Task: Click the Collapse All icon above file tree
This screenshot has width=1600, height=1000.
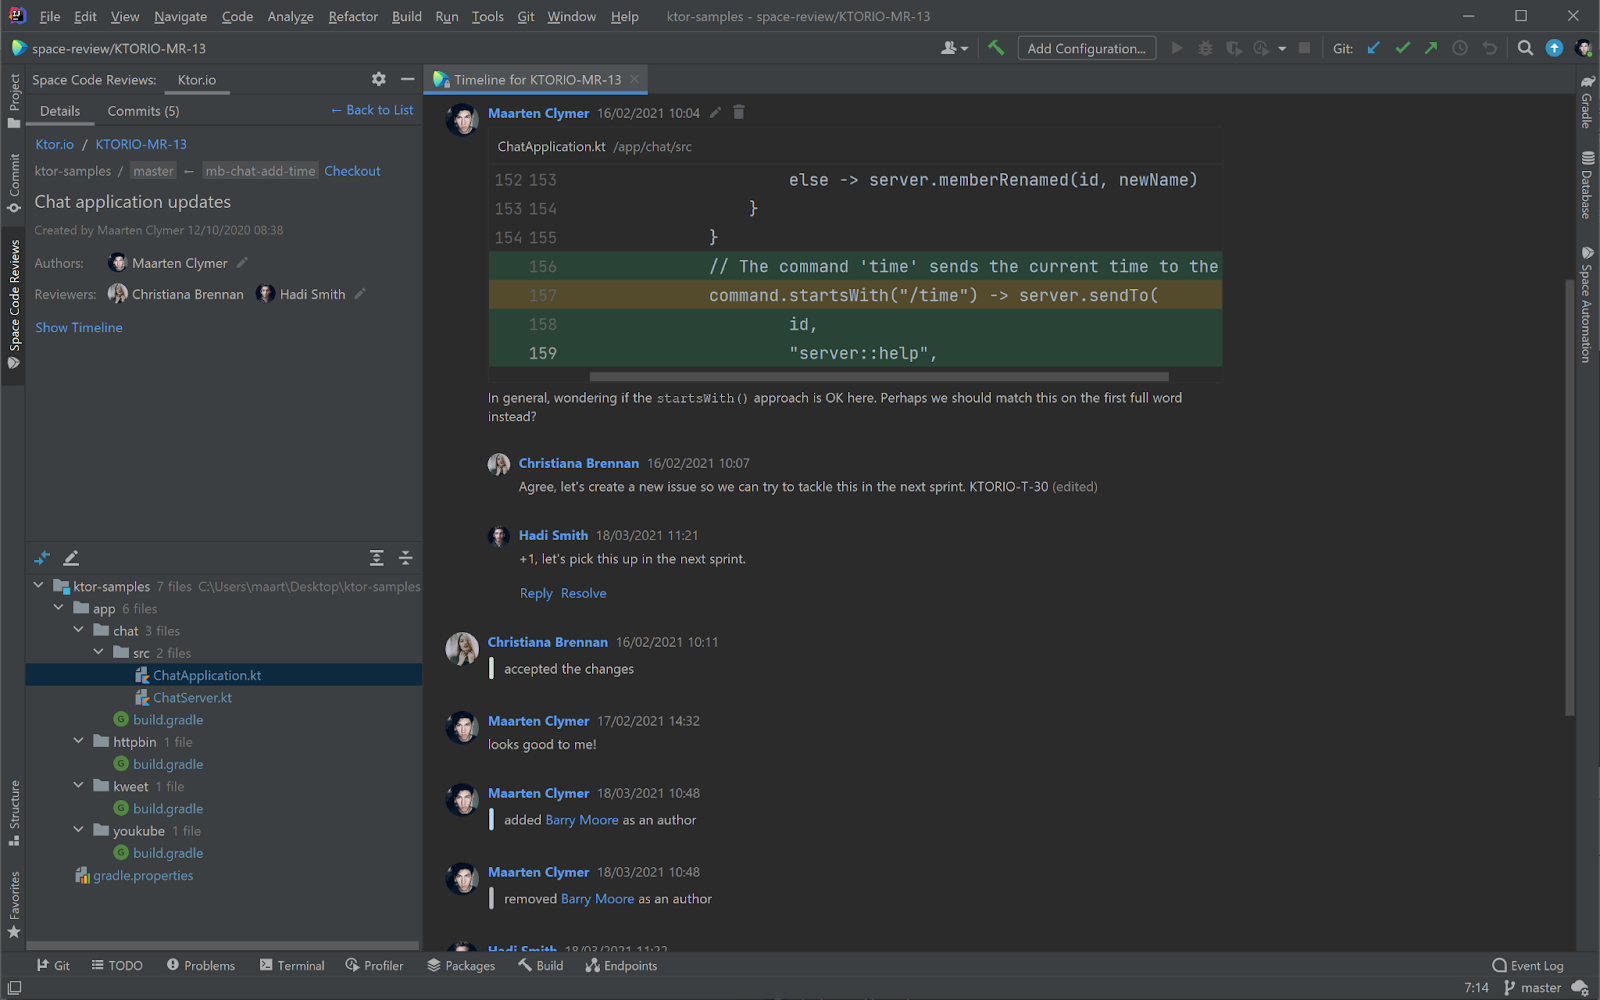Action: pyautogui.click(x=405, y=558)
